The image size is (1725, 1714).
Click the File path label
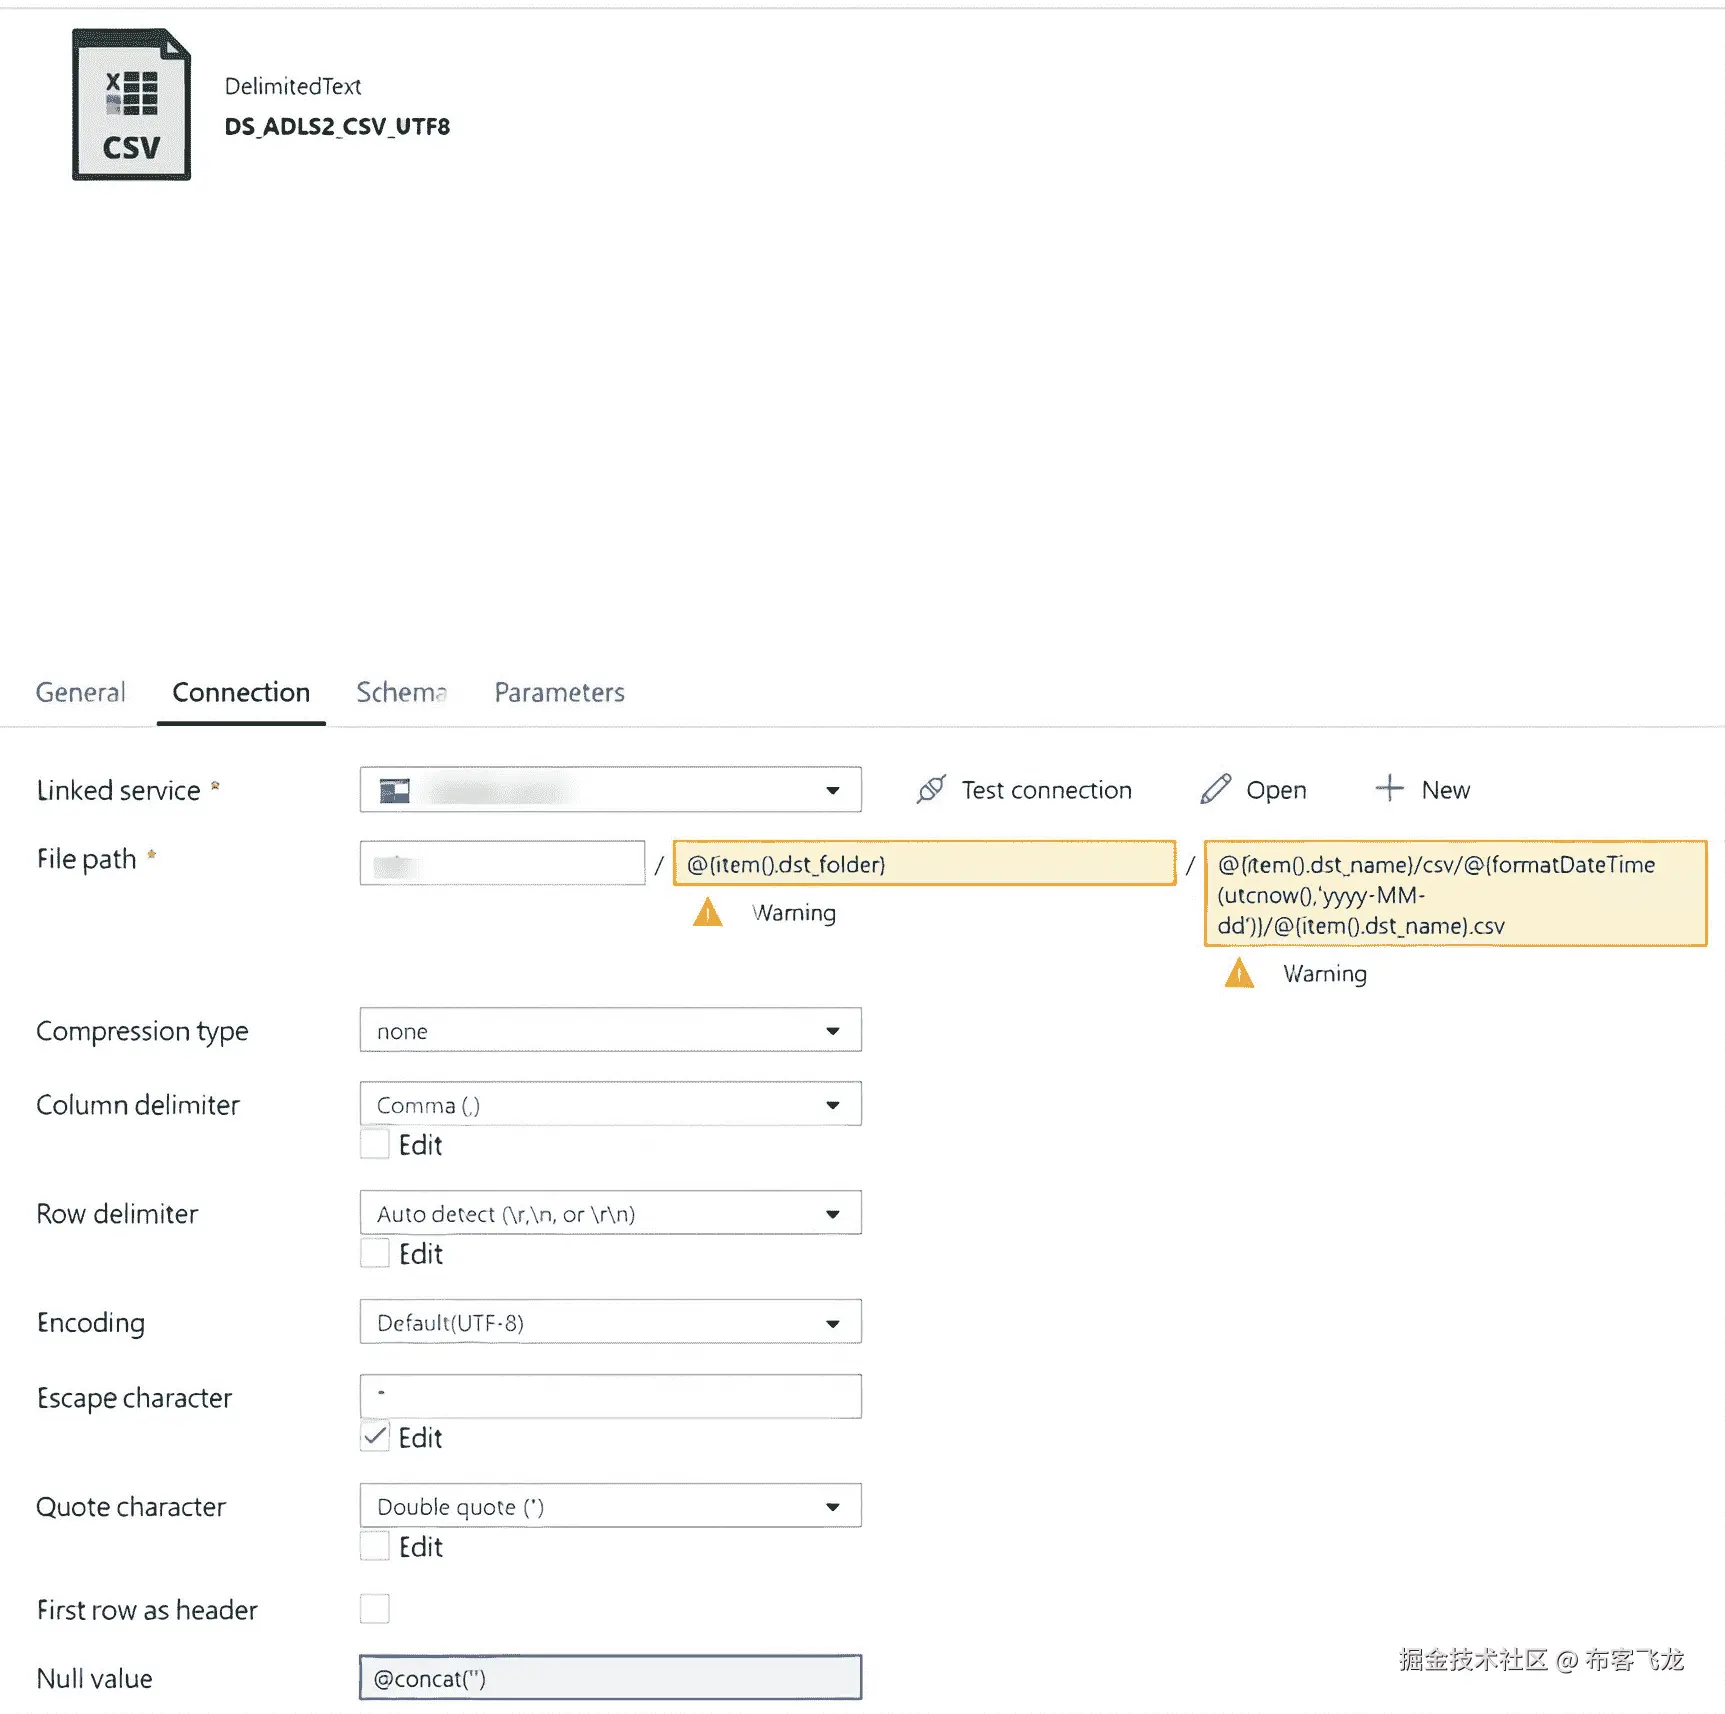point(86,859)
